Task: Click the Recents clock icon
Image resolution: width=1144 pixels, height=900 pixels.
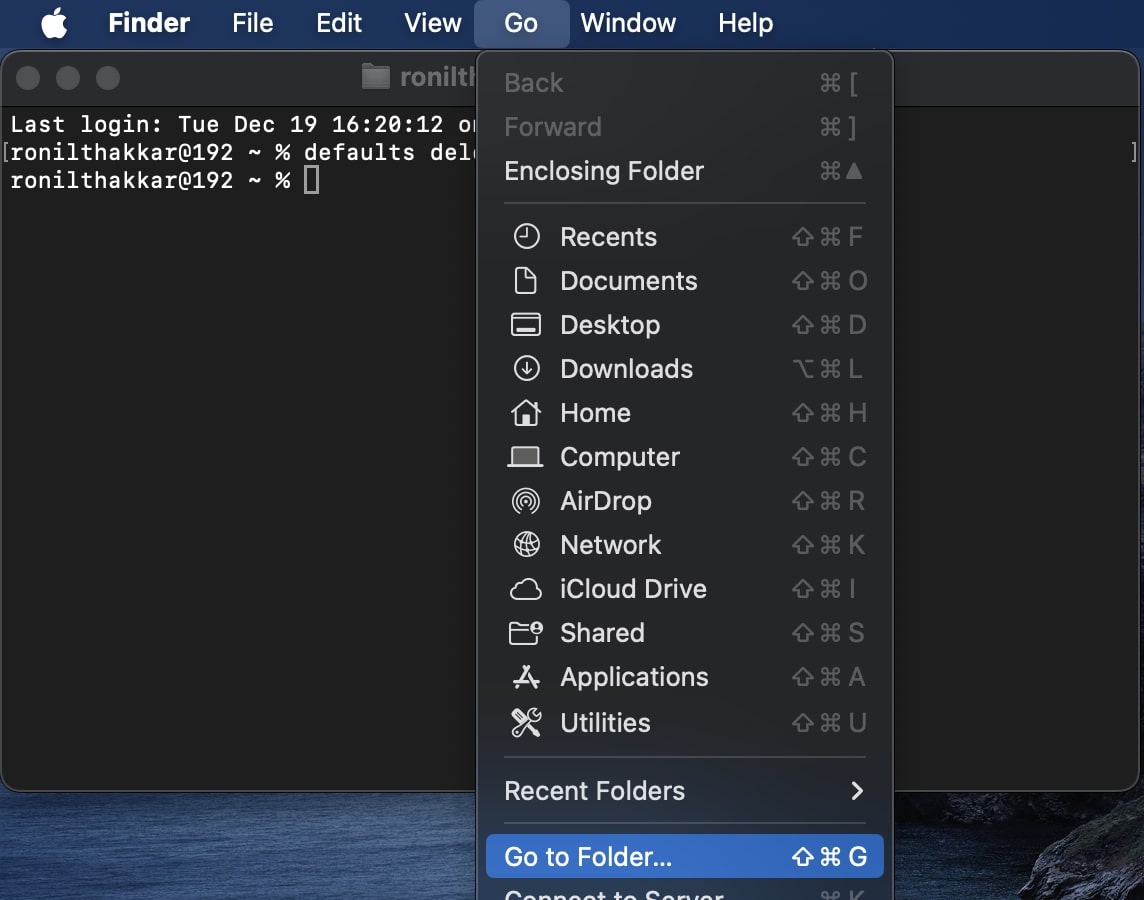Action: pos(526,236)
